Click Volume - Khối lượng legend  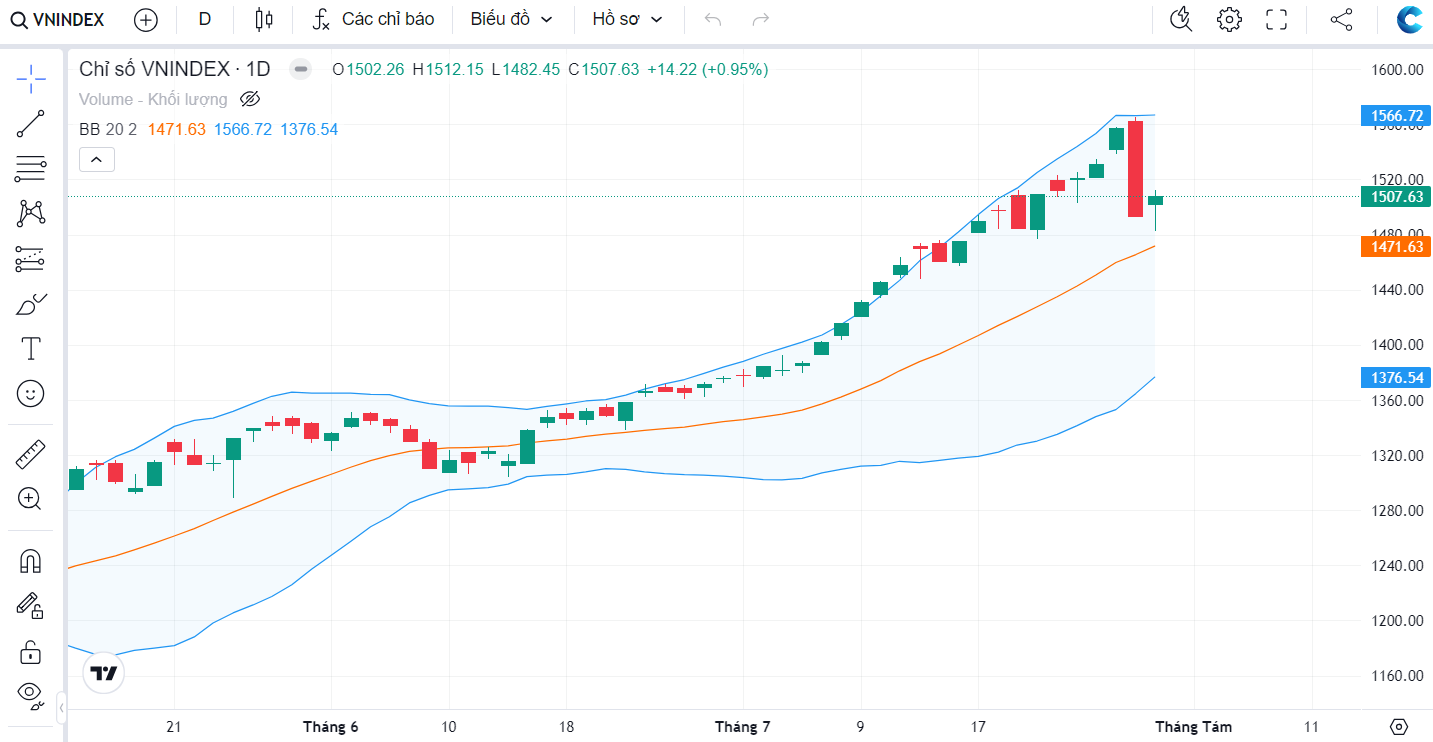pos(153,99)
